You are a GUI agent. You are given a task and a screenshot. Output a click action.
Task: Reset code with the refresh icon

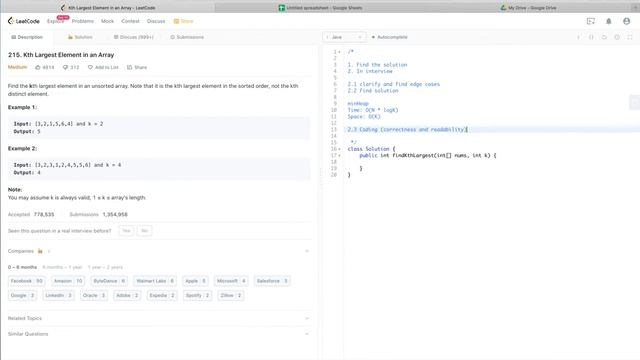[604, 37]
